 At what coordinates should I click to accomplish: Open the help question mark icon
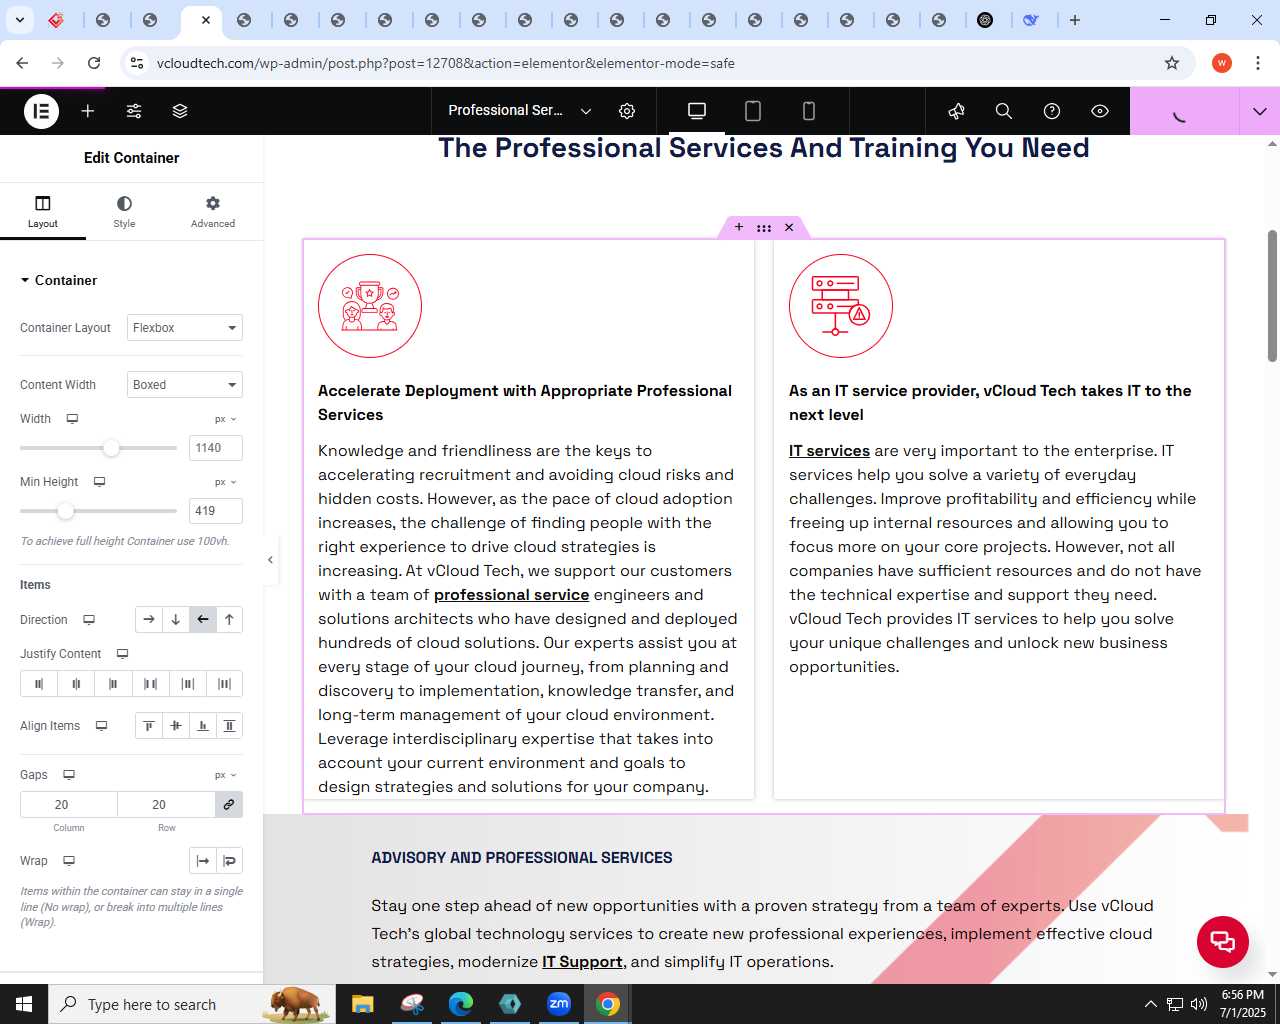pyautogui.click(x=1052, y=111)
